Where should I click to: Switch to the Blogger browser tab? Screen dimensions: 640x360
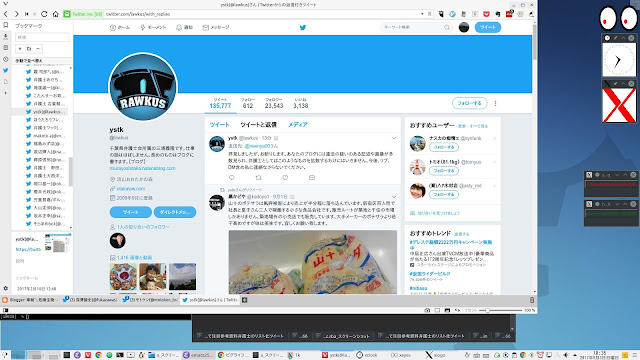tap(30, 300)
